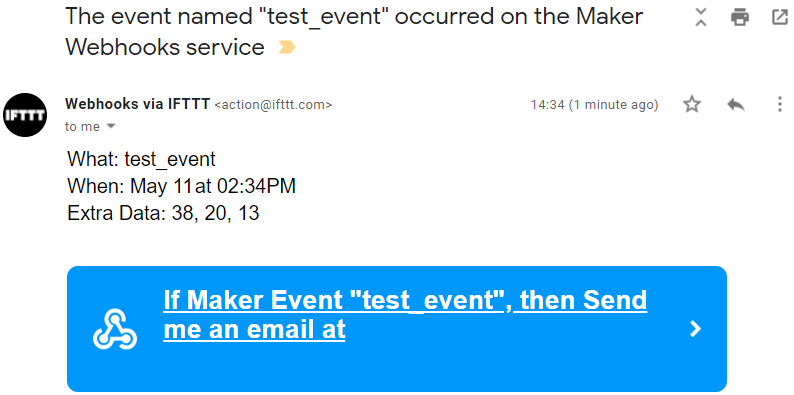The image size is (794, 395).
Task: Click the "What: test_event" line
Action: tap(141, 160)
